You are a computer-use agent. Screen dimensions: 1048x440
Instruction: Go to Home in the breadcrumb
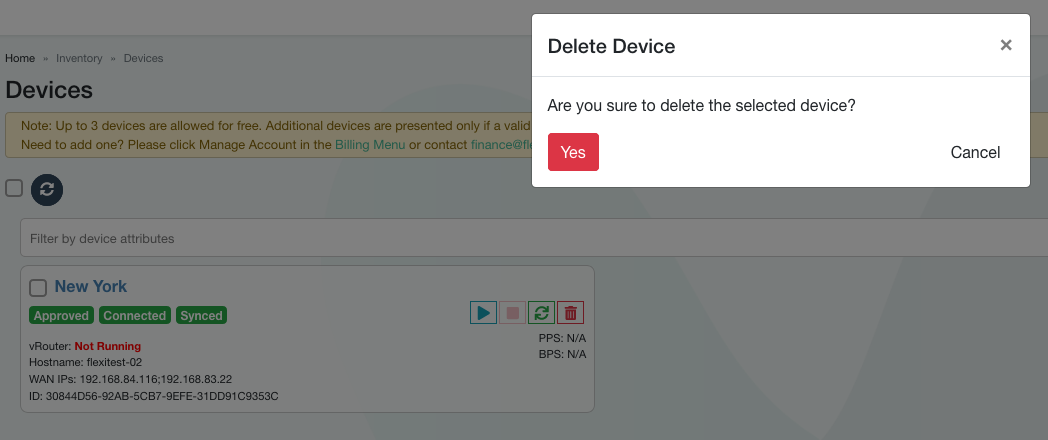coord(20,58)
